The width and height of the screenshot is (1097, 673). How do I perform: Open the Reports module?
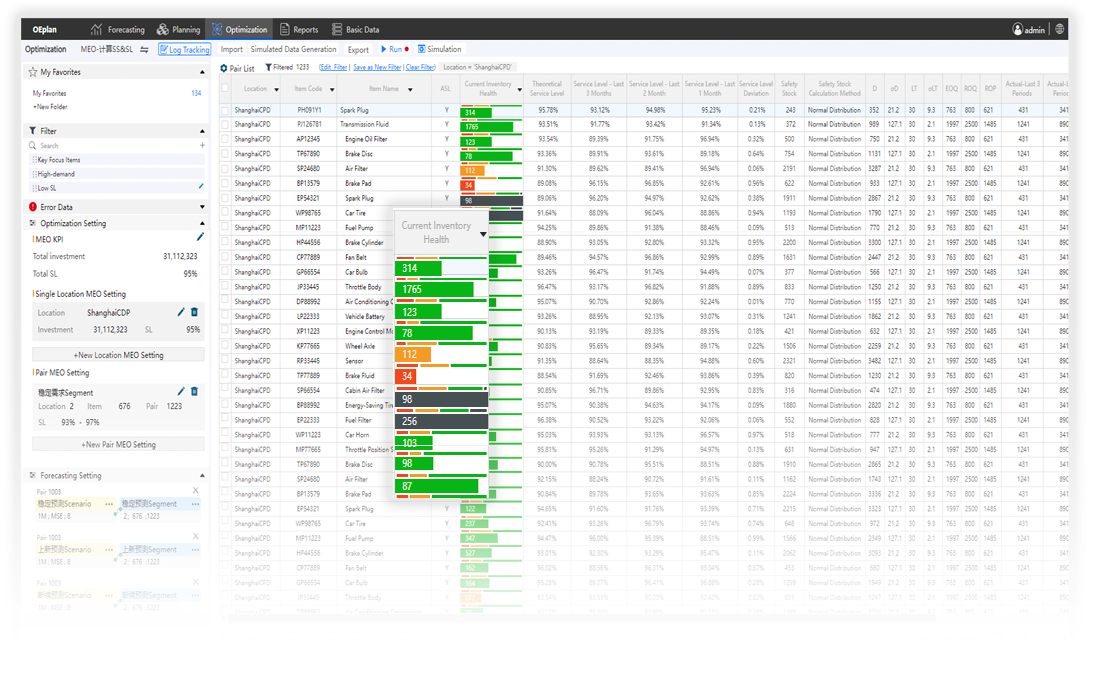point(299,29)
